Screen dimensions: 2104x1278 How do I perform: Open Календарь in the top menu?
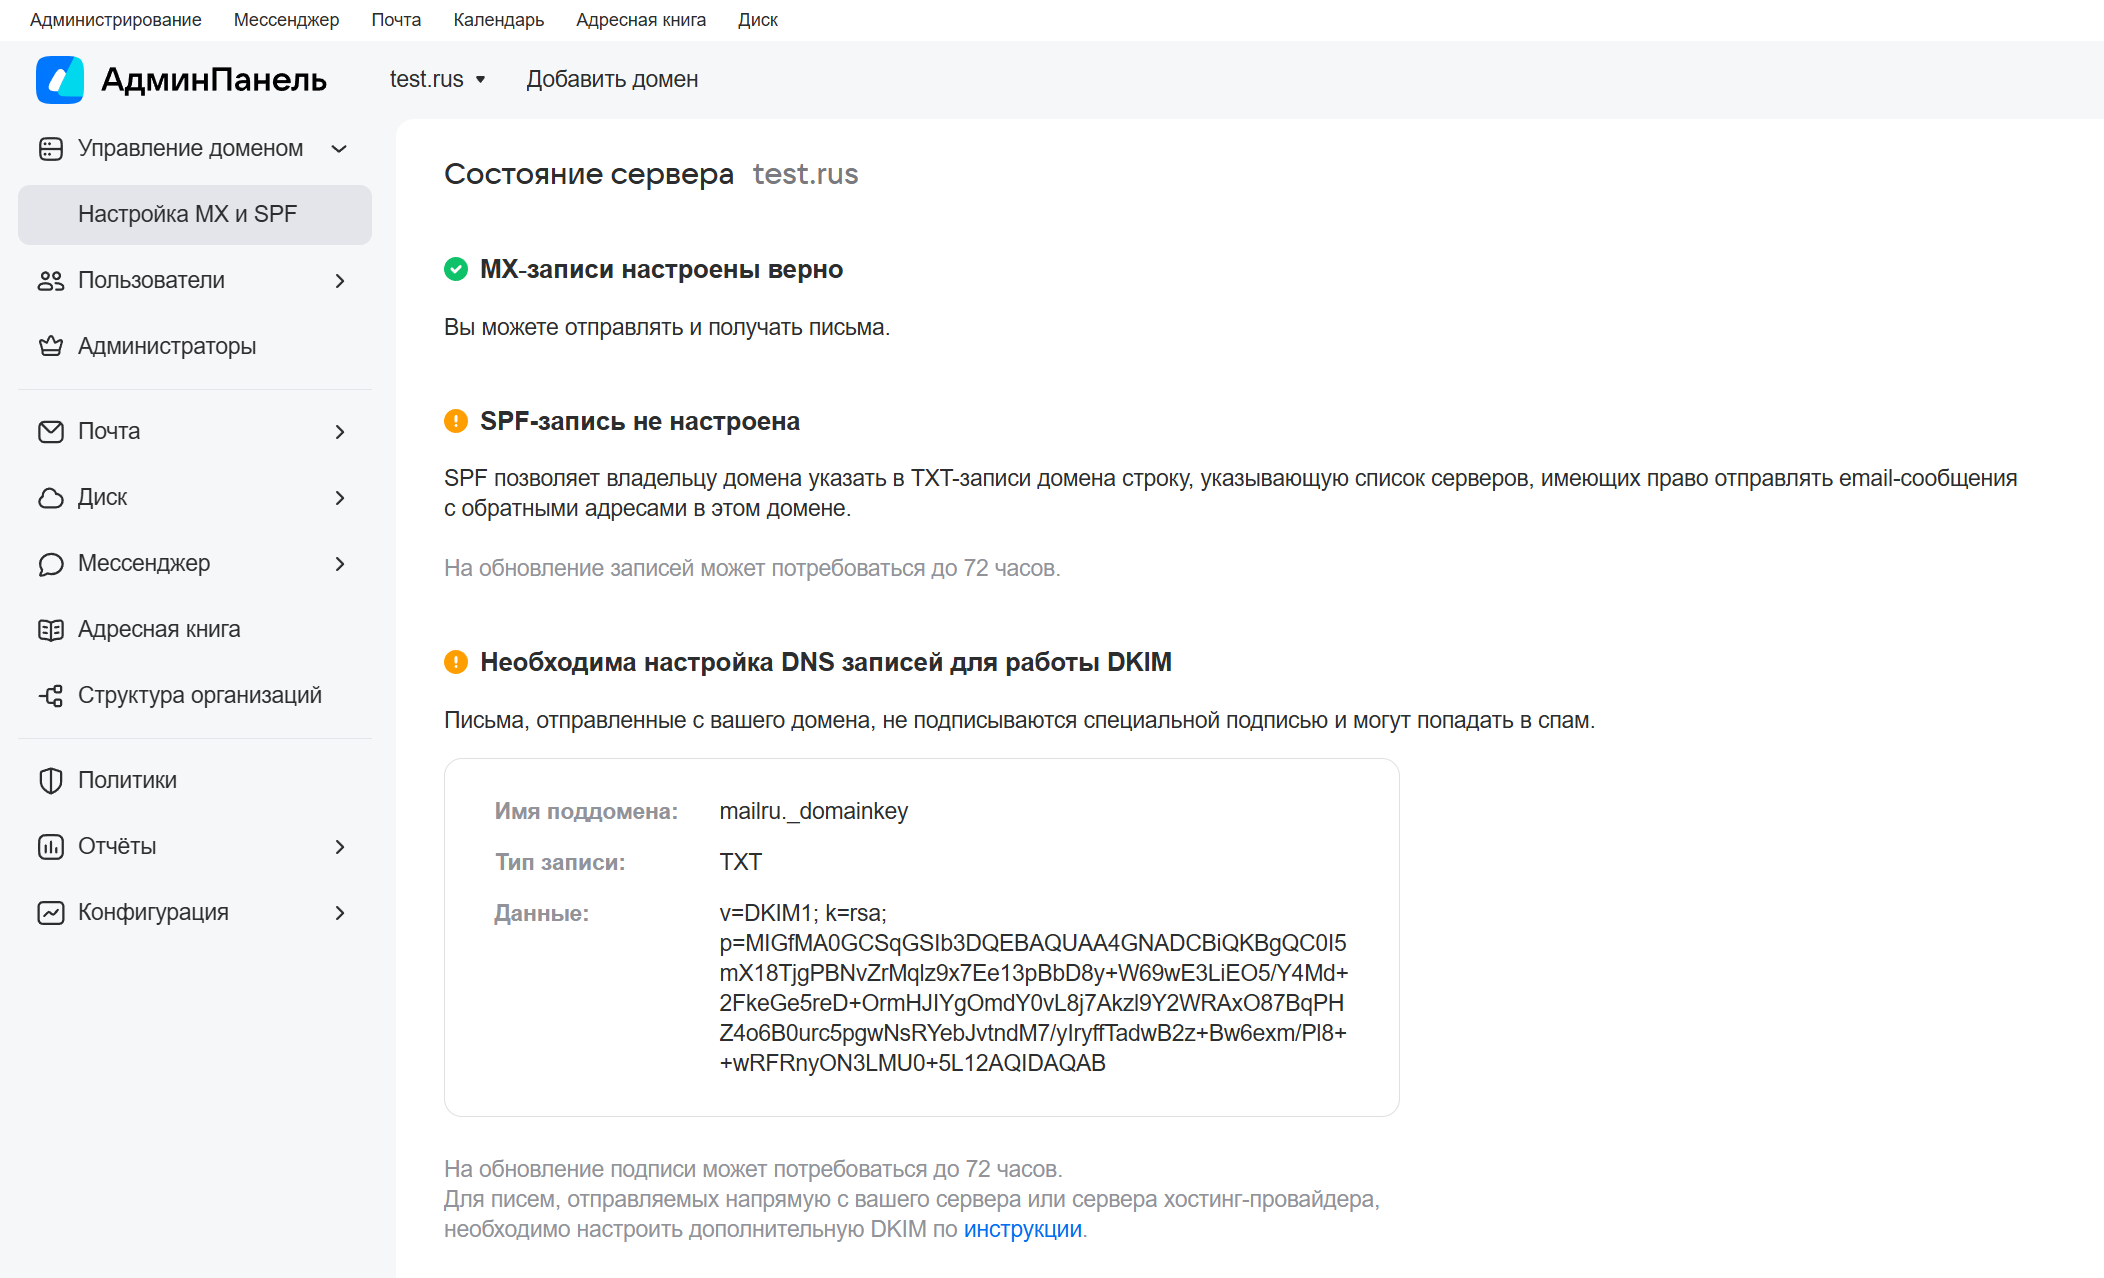point(498,20)
